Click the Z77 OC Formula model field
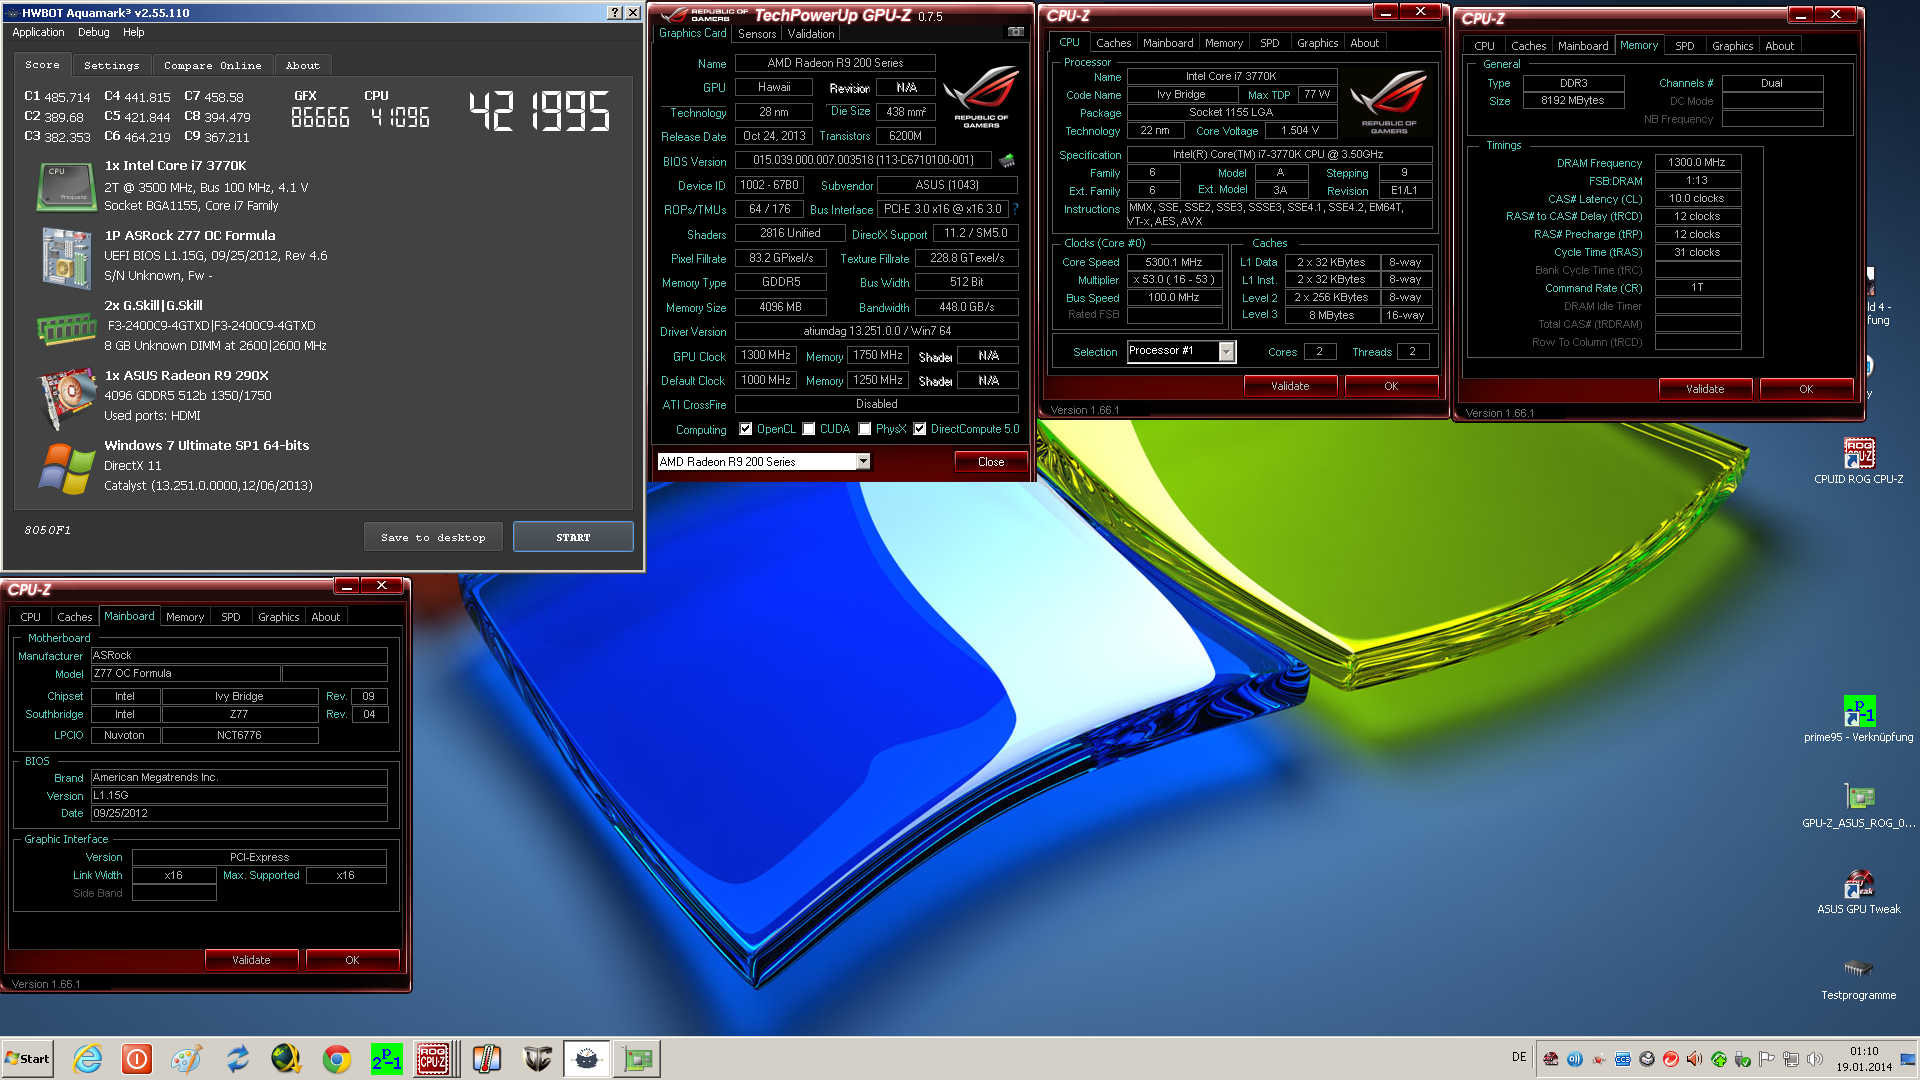The height and width of the screenshot is (1080, 1920). 185,674
